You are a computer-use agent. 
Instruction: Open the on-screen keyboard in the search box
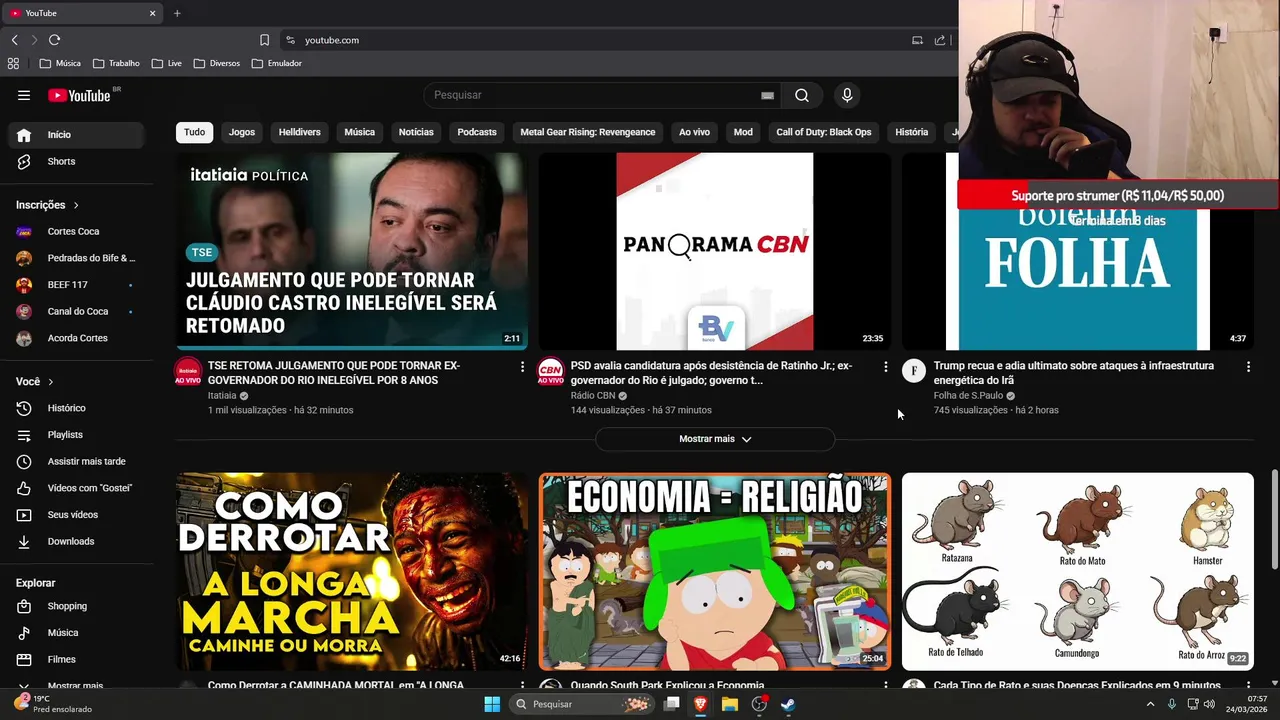[x=767, y=95]
